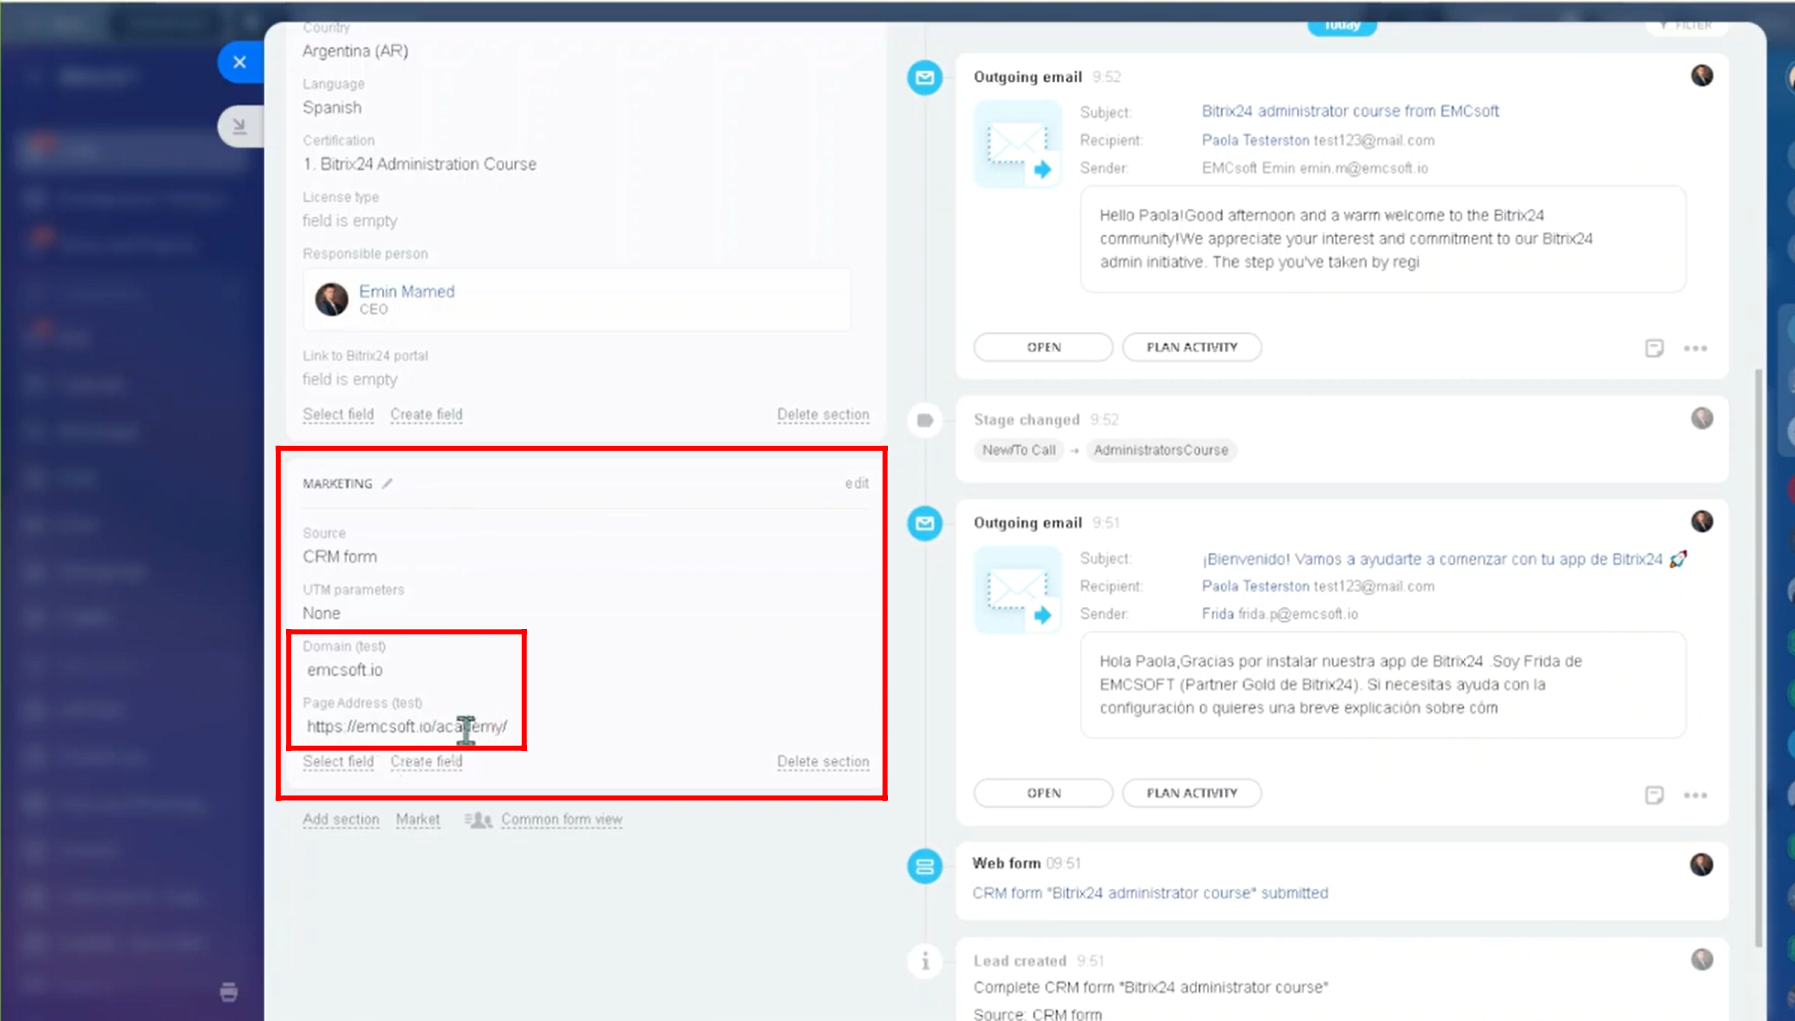Image resolution: width=1795 pixels, height=1021 pixels.
Task: Click the Common form view people icon
Action: pos(478,820)
